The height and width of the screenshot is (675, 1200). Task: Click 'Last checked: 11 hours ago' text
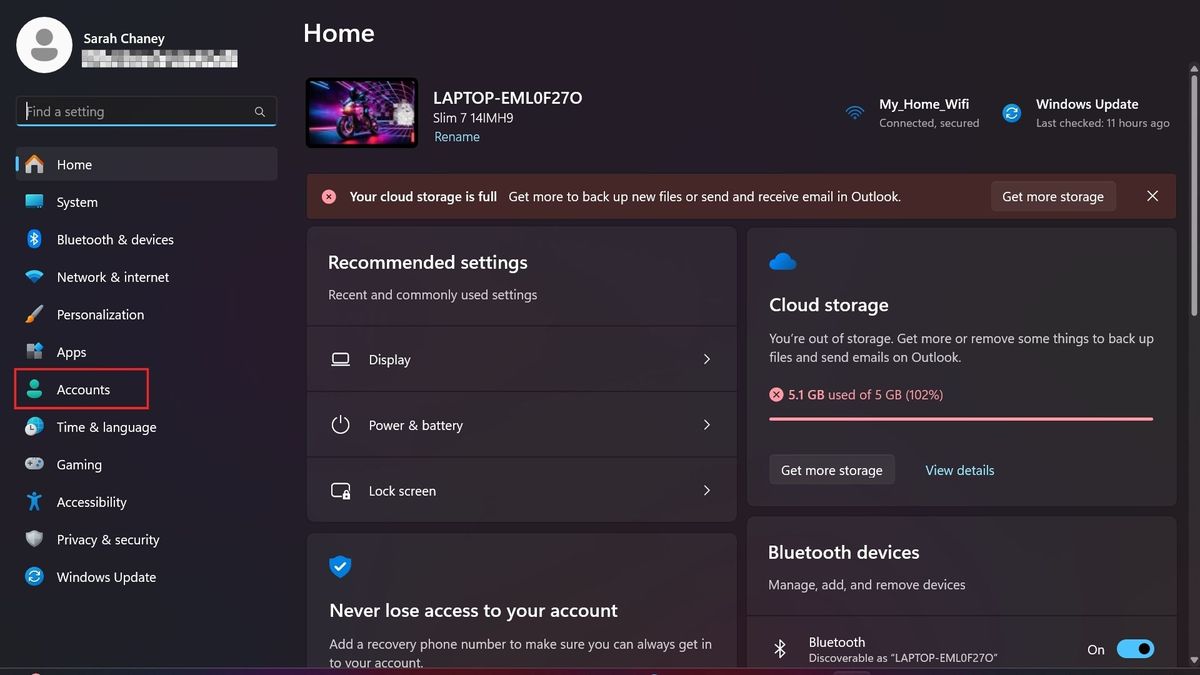tap(1102, 123)
